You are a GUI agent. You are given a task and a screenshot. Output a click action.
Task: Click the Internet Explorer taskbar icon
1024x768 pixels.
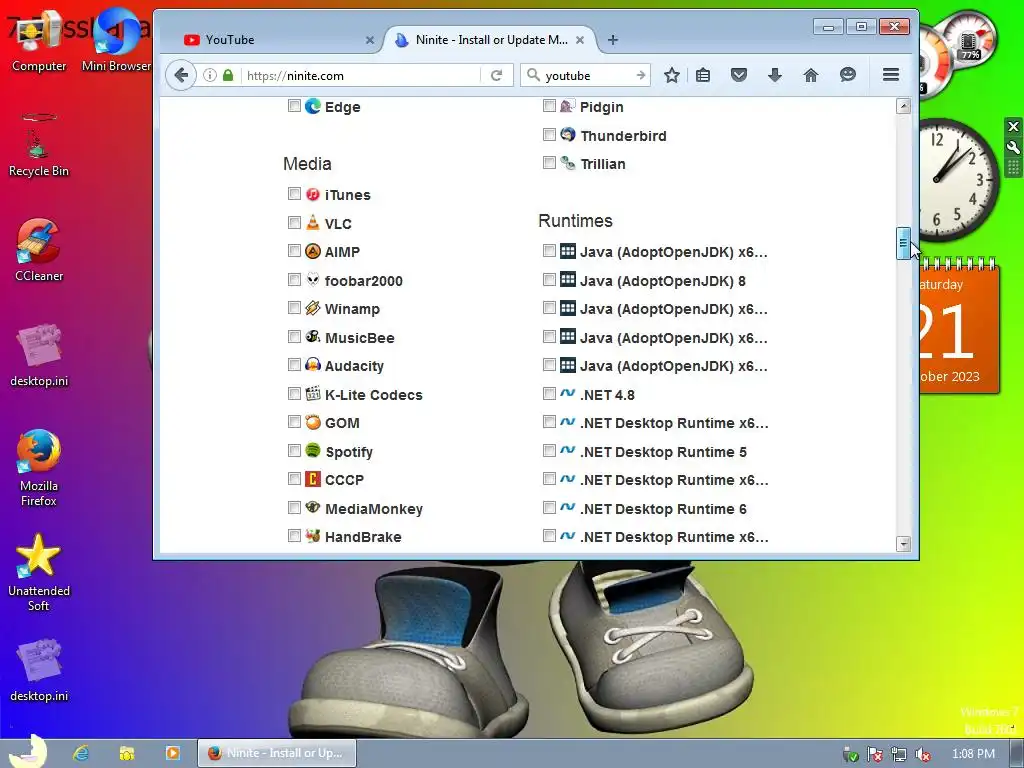tap(81, 753)
